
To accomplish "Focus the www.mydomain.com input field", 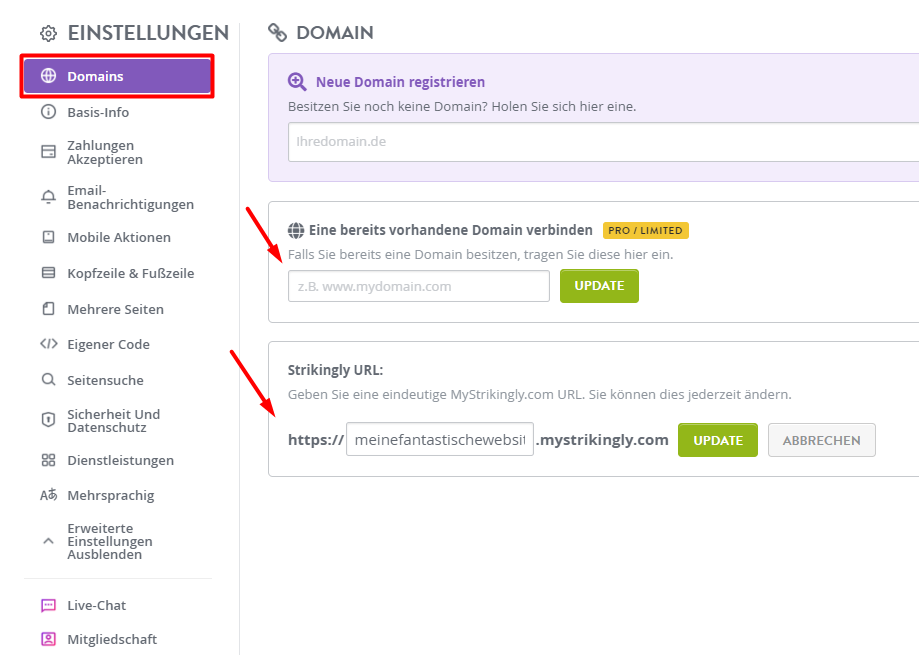I will [x=419, y=286].
